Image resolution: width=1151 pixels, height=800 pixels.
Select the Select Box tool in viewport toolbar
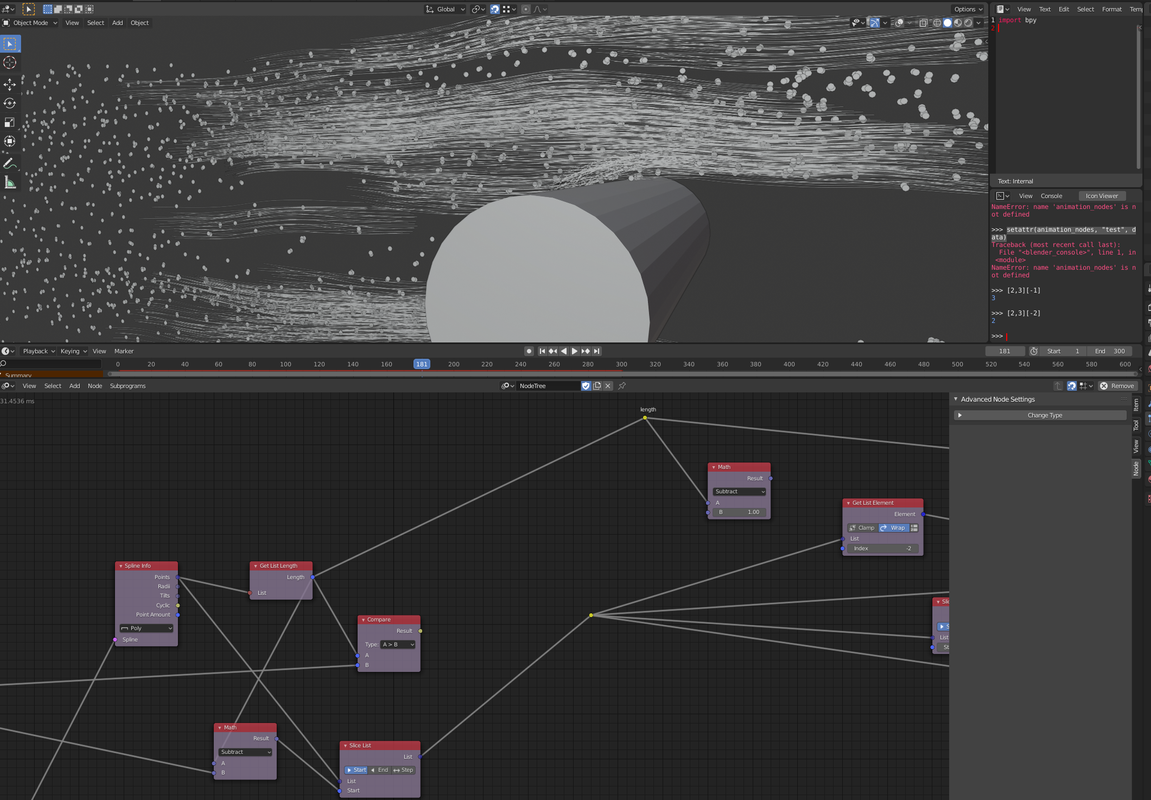pyautogui.click(x=10, y=44)
